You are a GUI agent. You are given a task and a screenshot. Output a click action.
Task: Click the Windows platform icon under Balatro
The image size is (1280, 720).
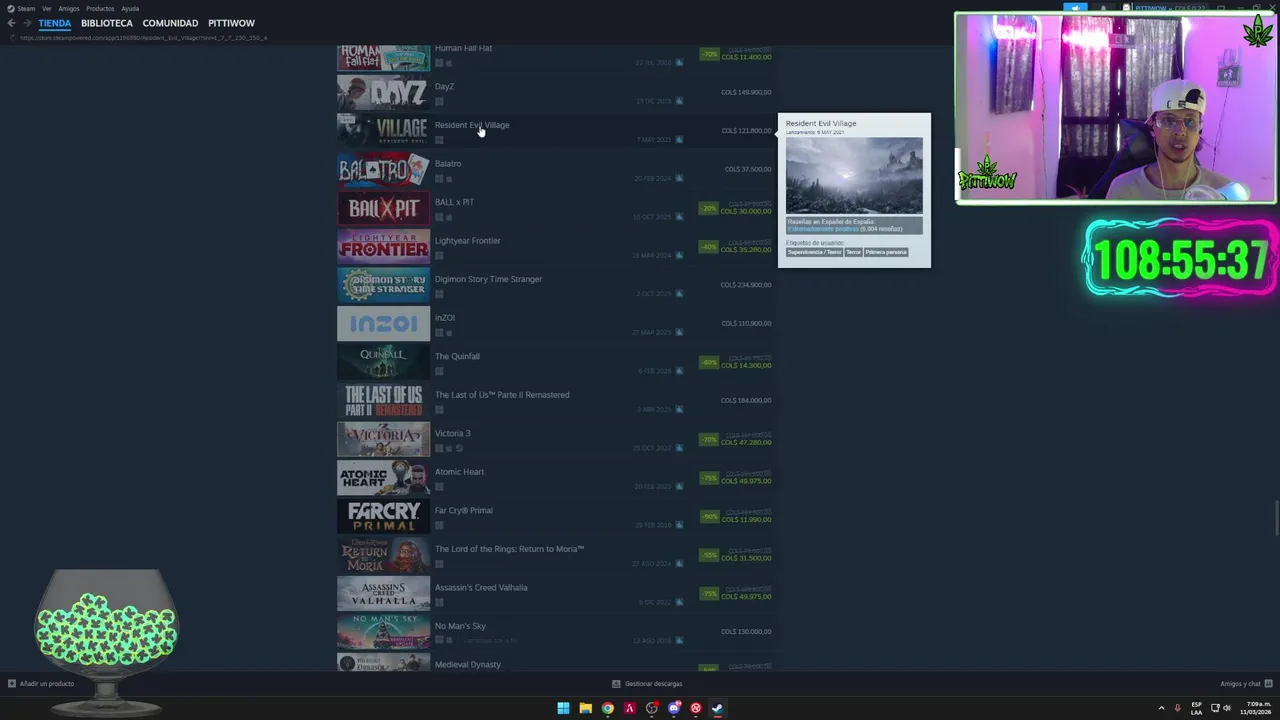439,178
